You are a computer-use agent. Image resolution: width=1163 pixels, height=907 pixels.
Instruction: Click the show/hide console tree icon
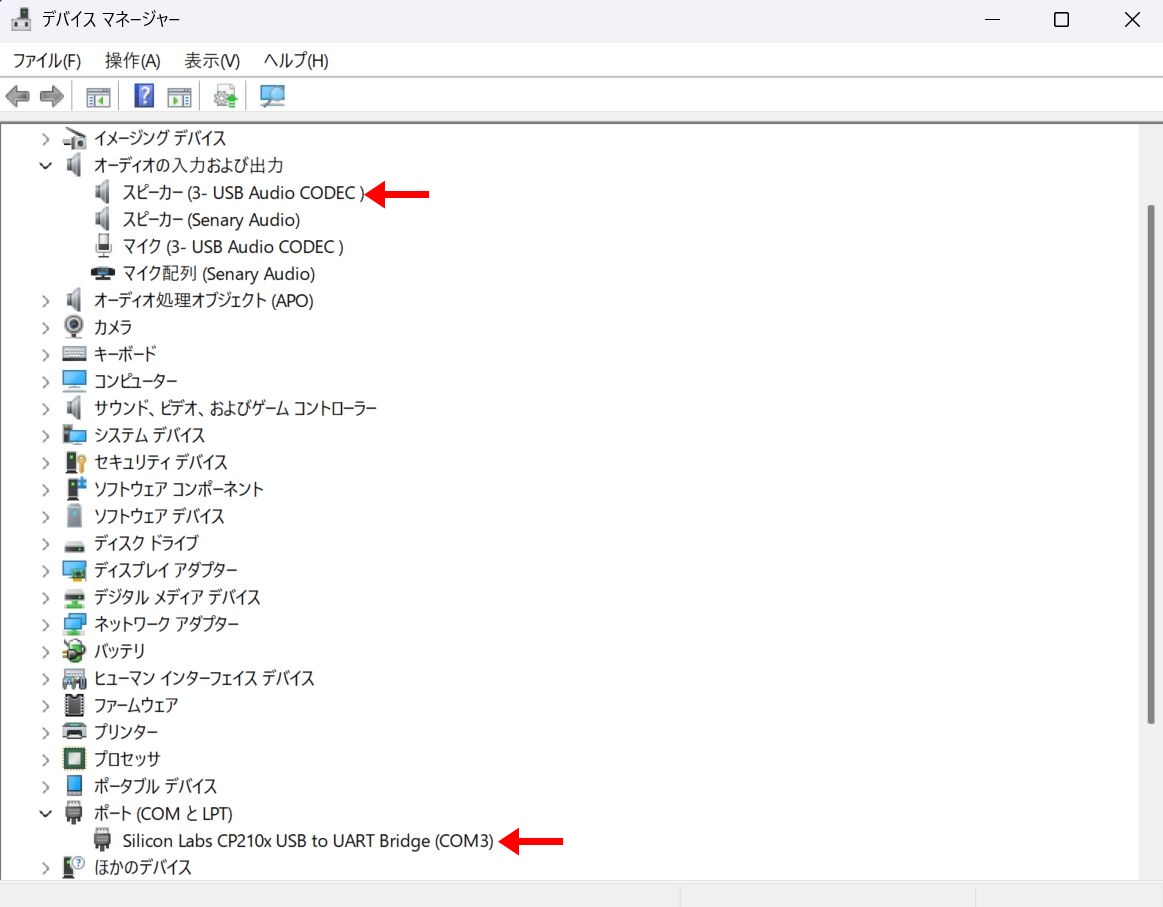point(97,97)
